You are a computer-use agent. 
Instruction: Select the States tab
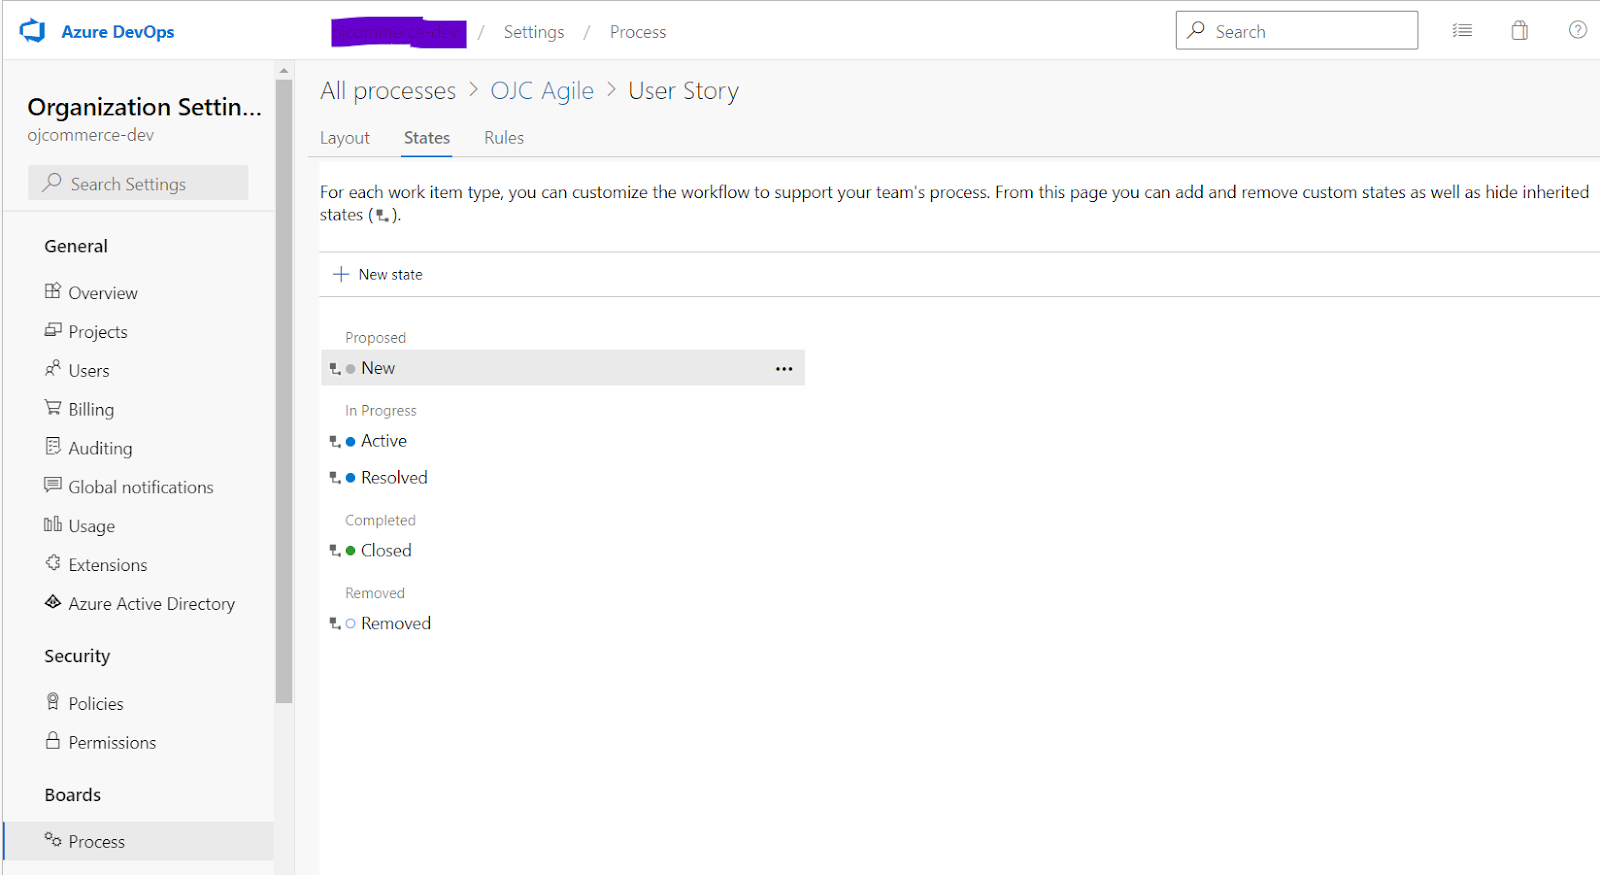(x=427, y=138)
